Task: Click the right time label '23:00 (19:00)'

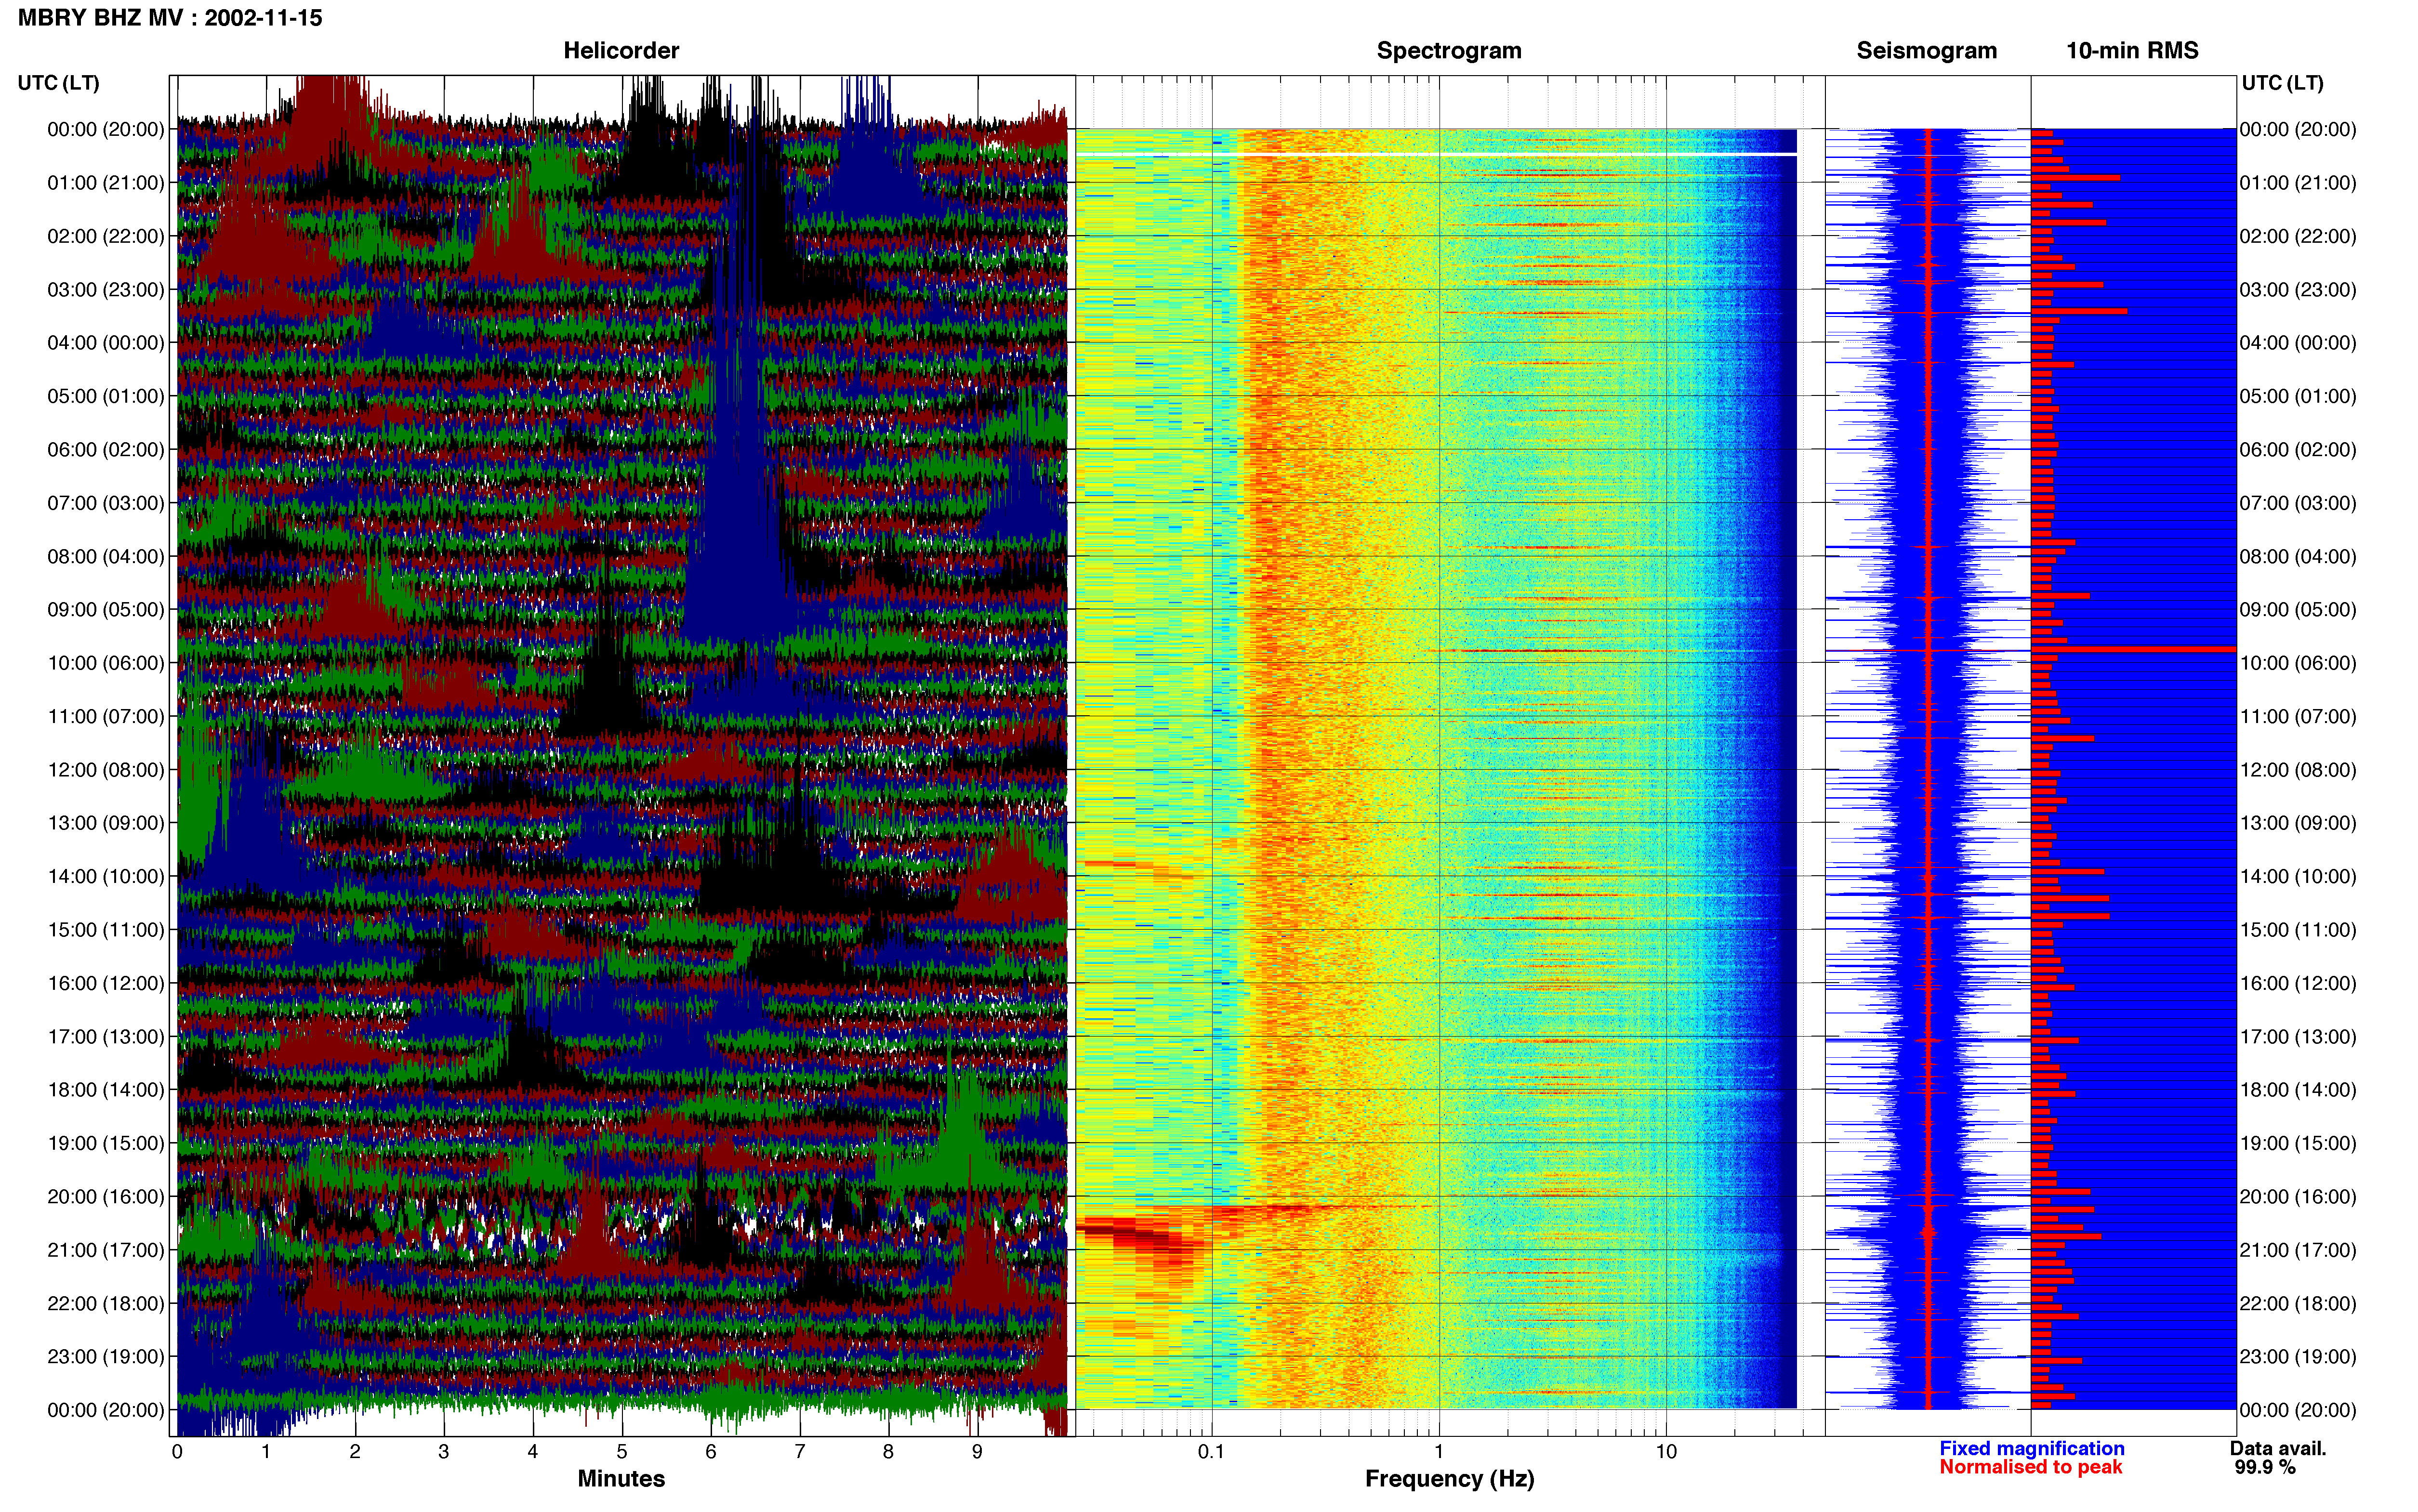Action: click(x=2298, y=1357)
